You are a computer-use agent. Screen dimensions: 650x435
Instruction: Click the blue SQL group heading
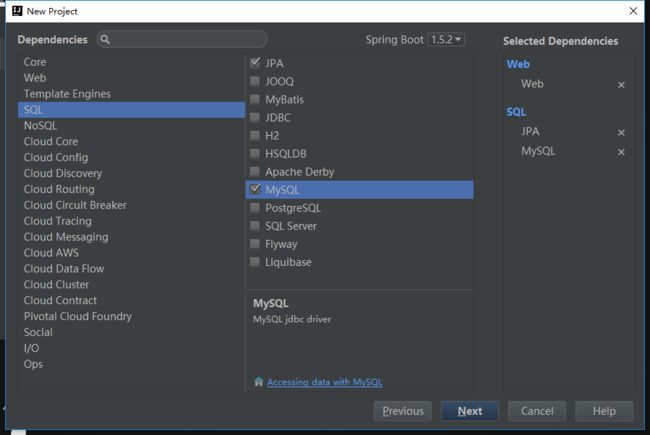click(x=516, y=112)
